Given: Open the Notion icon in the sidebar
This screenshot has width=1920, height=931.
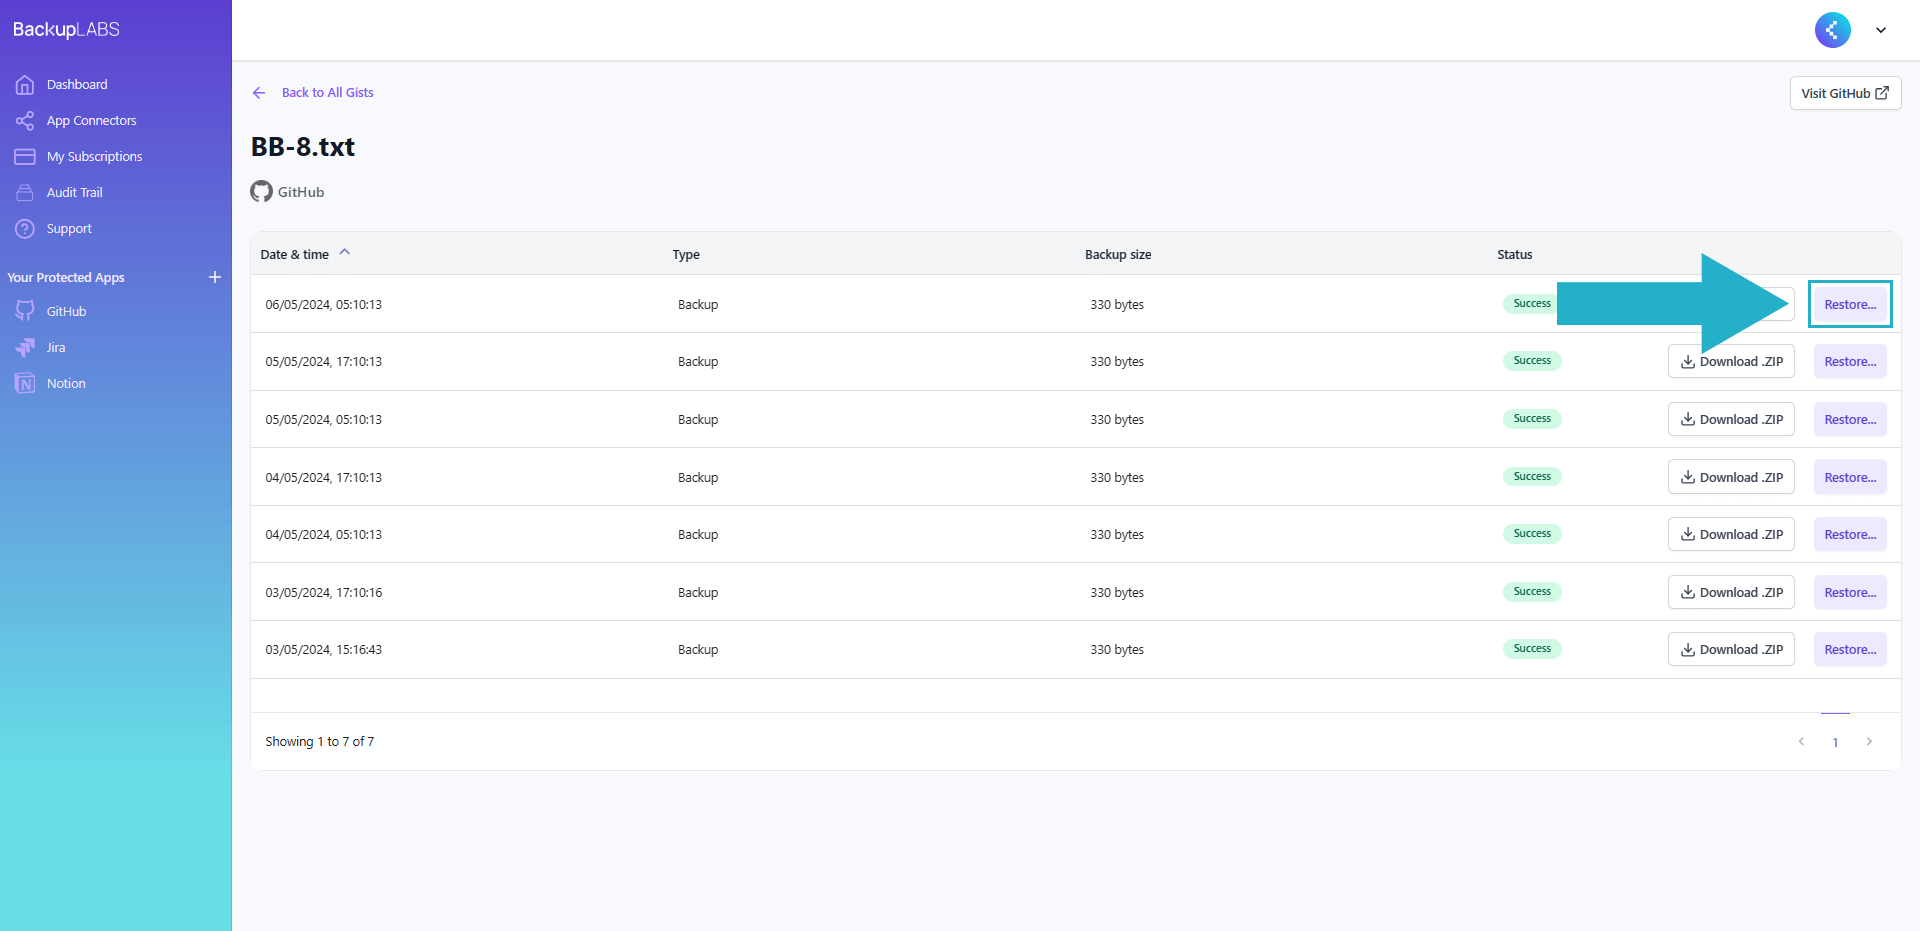Looking at the screenshot, I should [x=25, y=384].
